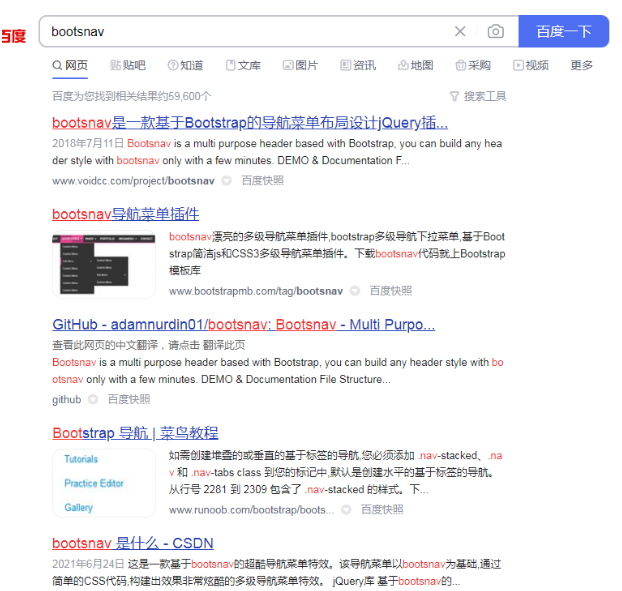Click the github source label
Screen dimensions: 622x591
tap(67, 399)
